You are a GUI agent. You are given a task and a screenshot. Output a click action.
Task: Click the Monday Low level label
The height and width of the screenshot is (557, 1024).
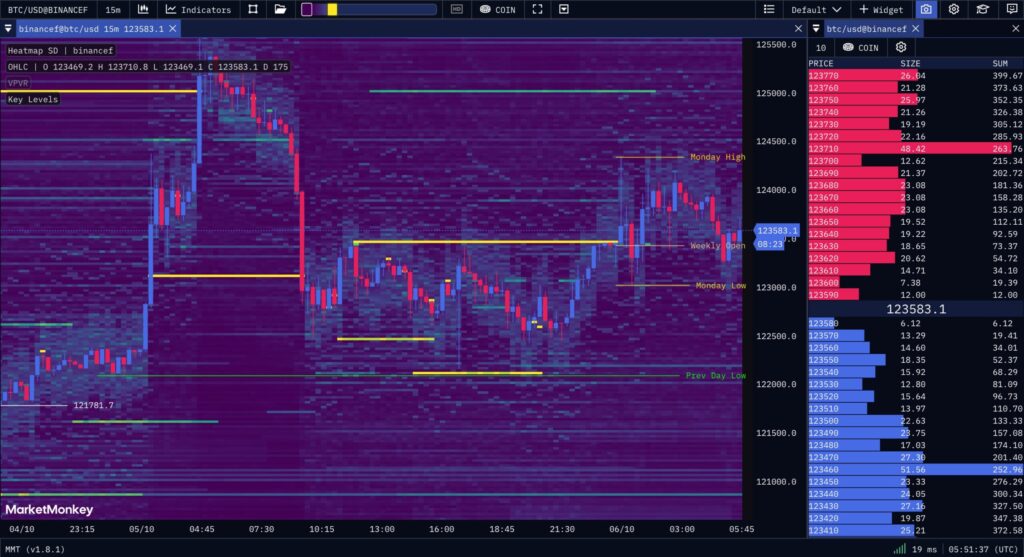(720, 285)
